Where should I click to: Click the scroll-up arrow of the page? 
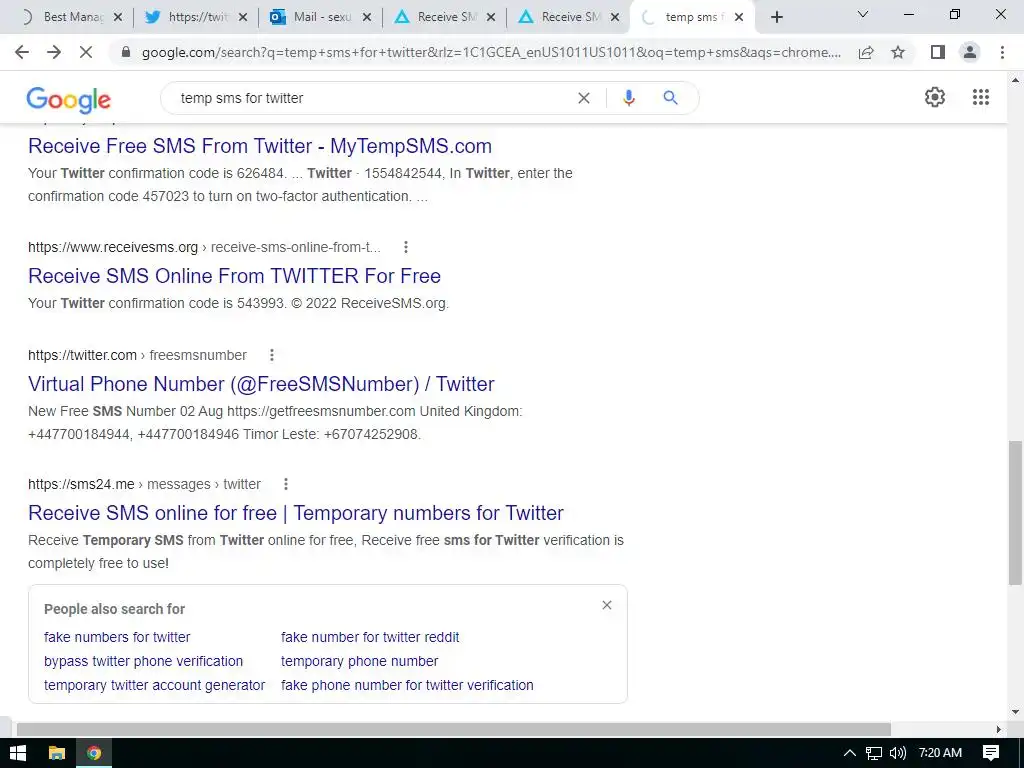pos(1015,80)
